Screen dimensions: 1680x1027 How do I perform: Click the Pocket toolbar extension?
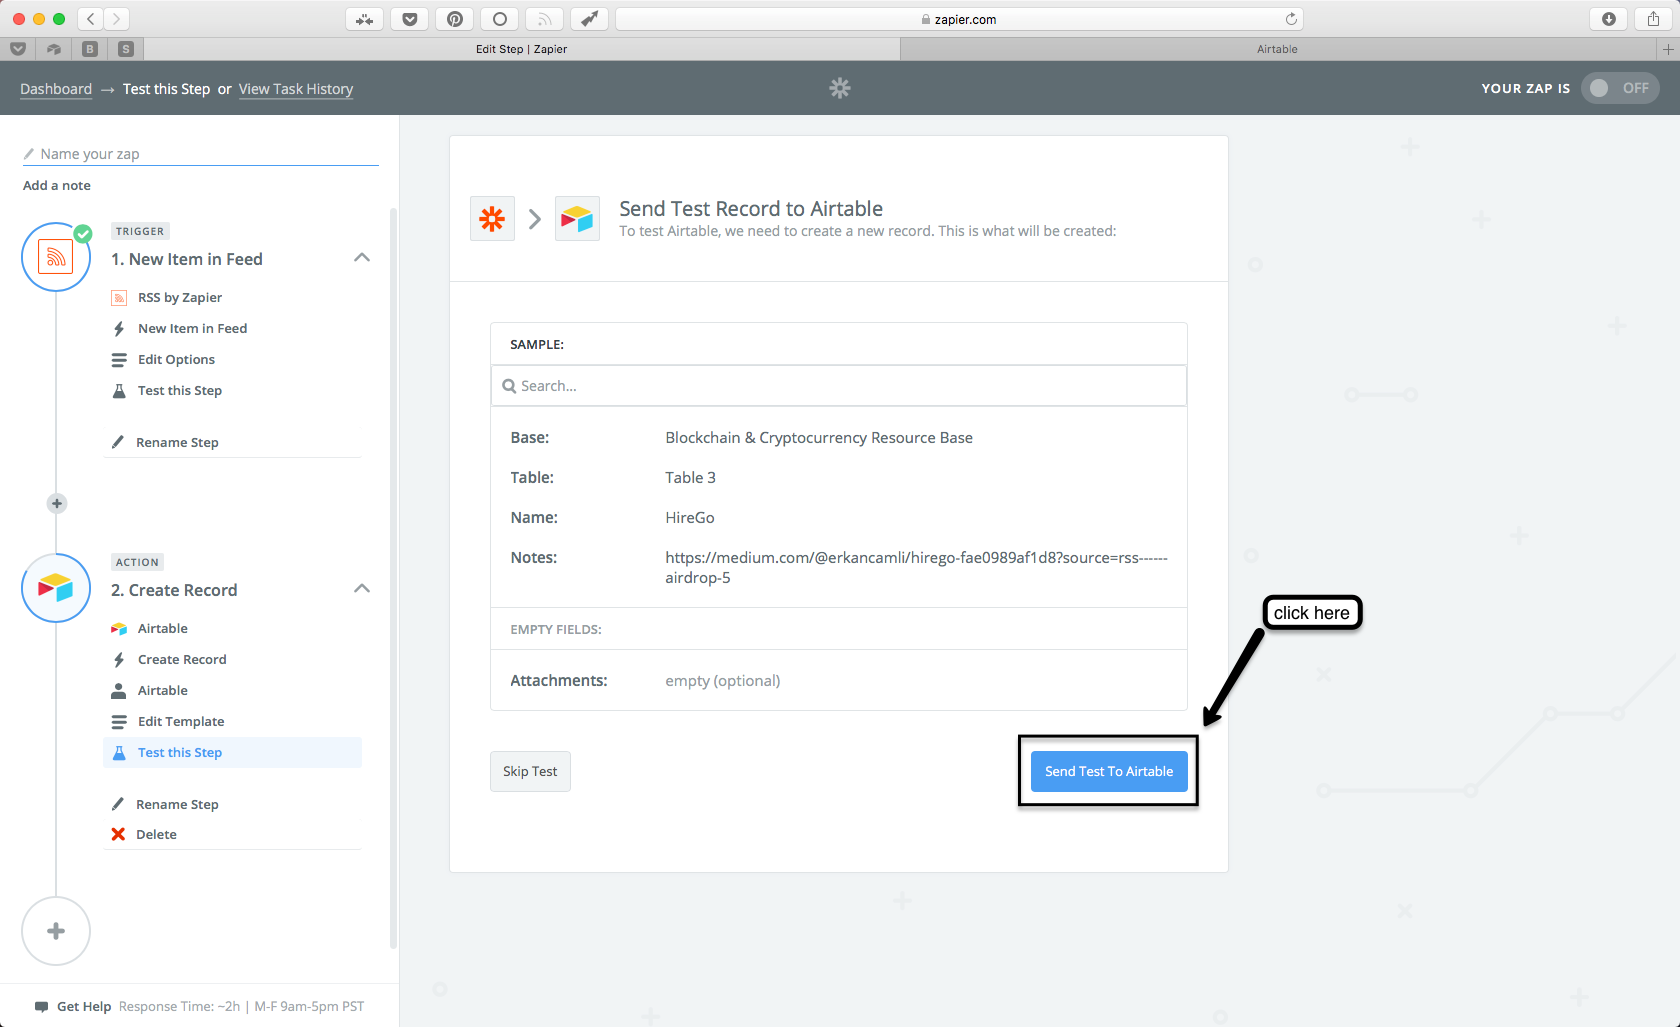point(410,19)
